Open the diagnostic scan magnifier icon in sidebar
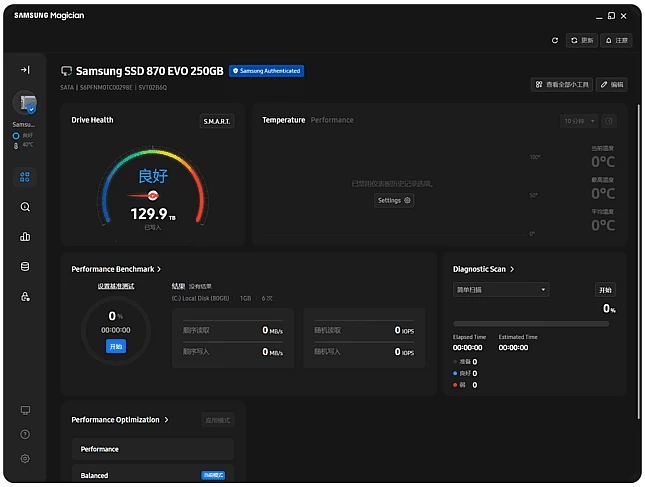 [25, 207]
